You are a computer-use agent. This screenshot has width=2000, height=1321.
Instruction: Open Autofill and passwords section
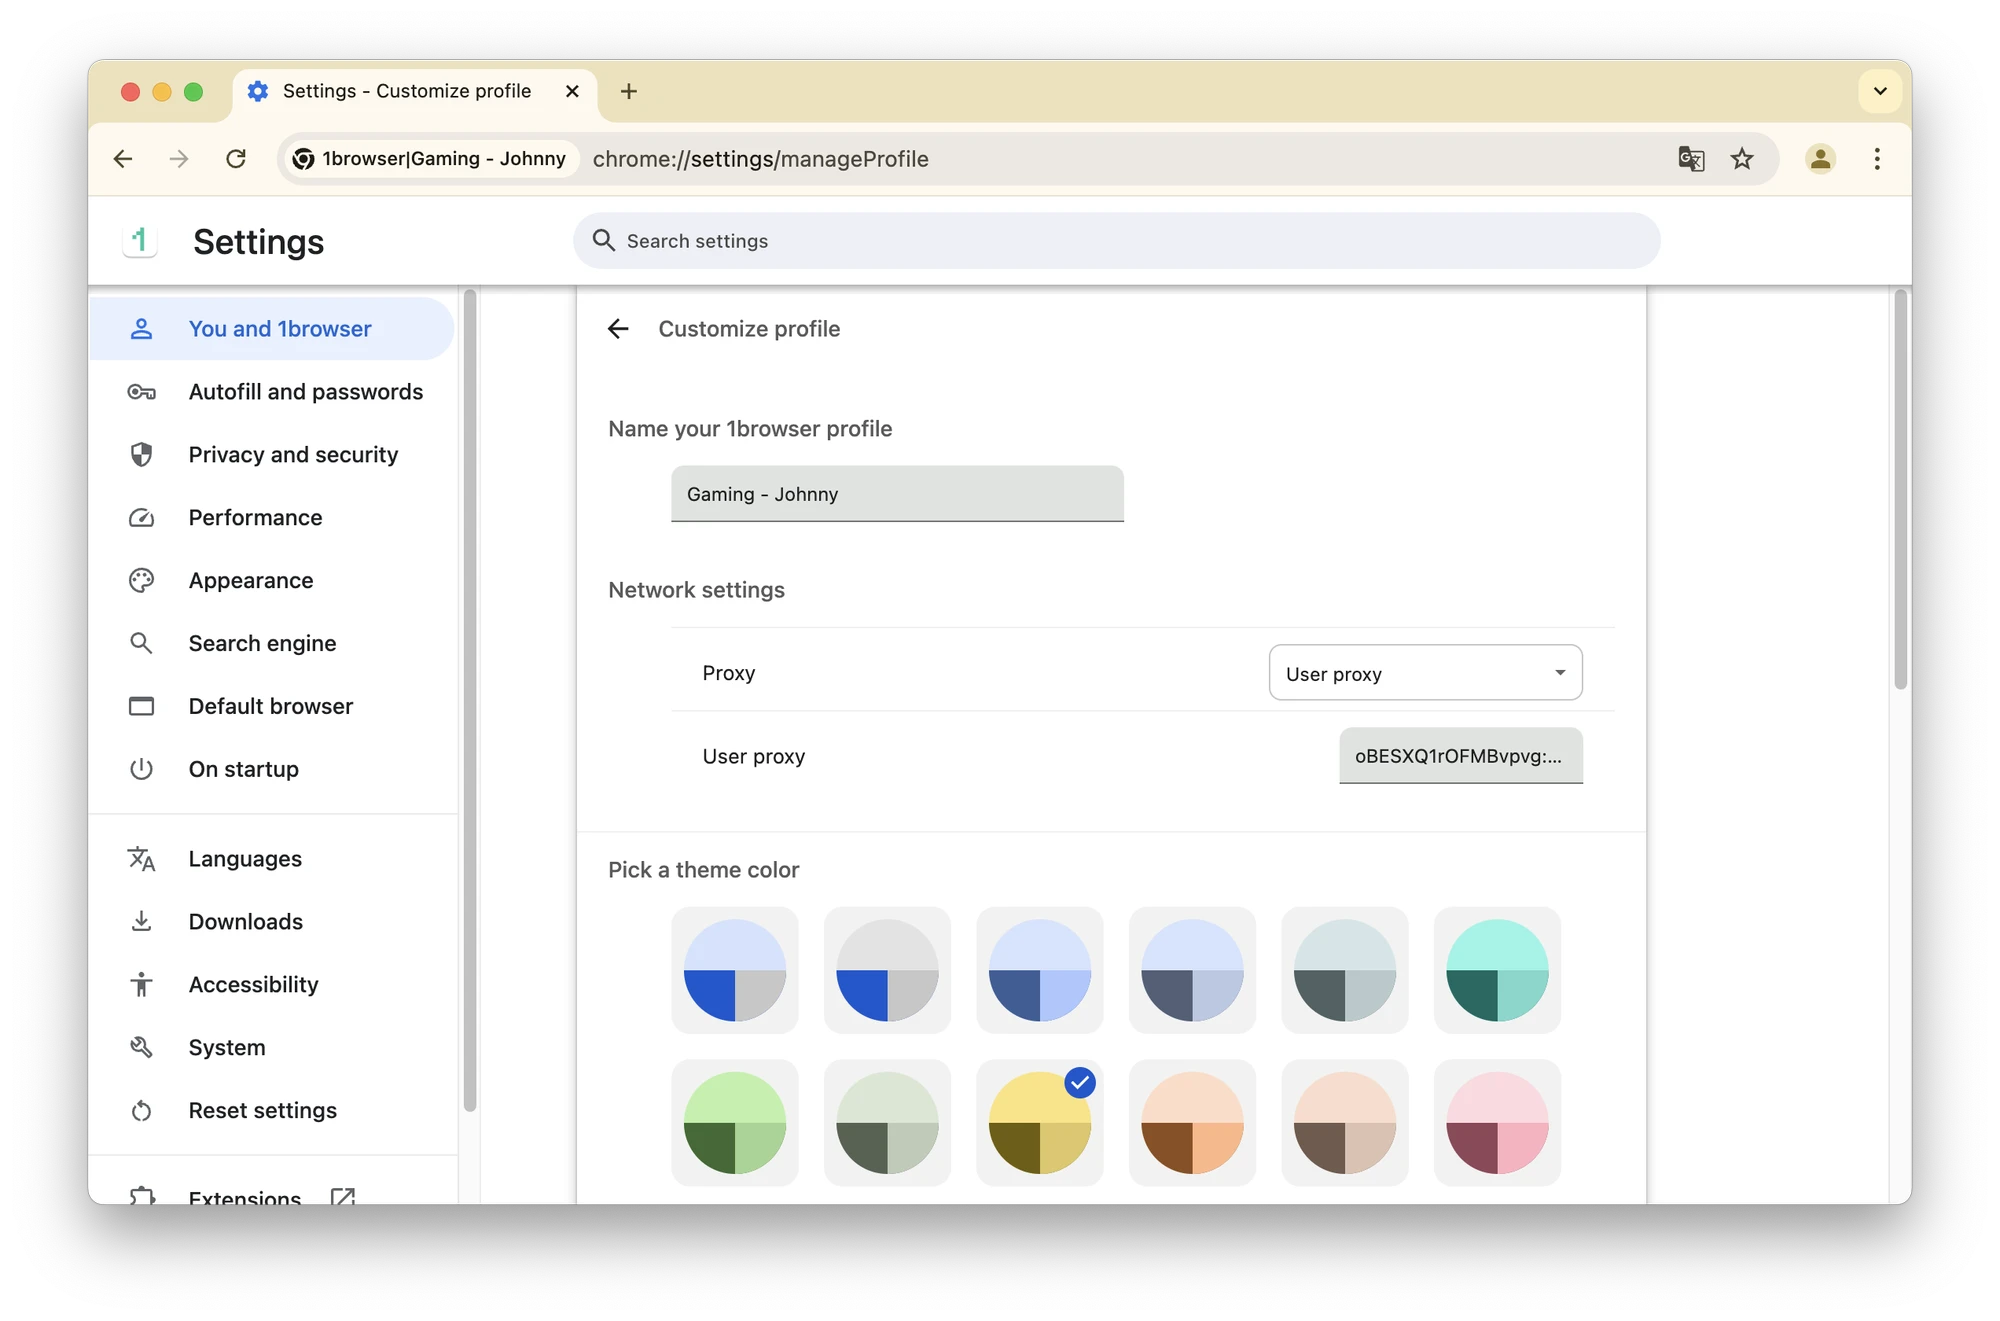coord(271,392)
